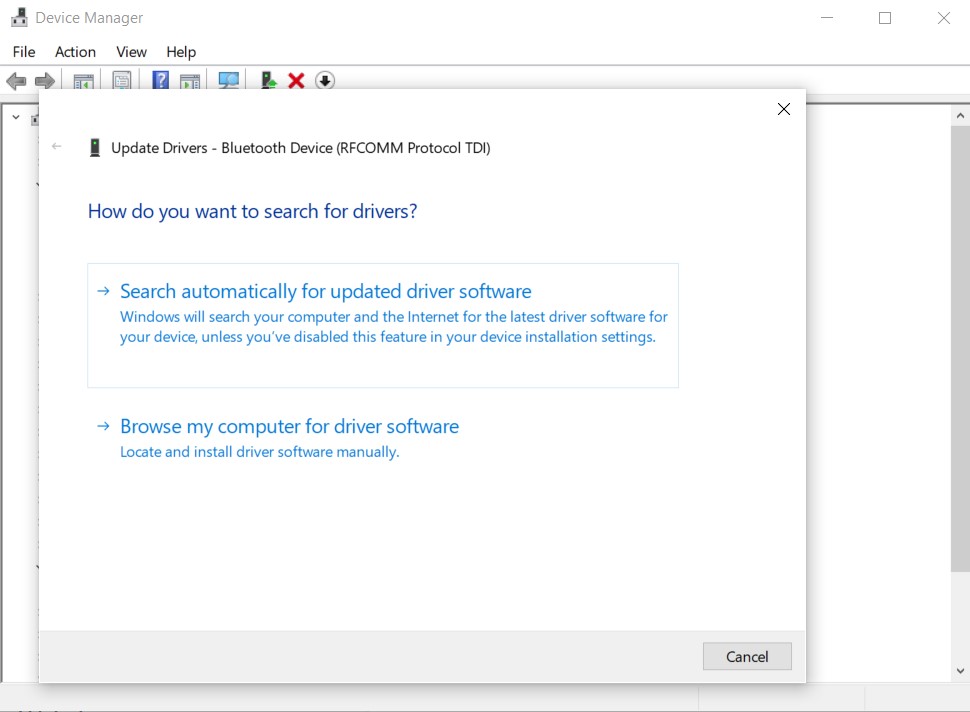Toggle the console tree pane toolbar icon
970x712 pixels.
coord(84,81)
